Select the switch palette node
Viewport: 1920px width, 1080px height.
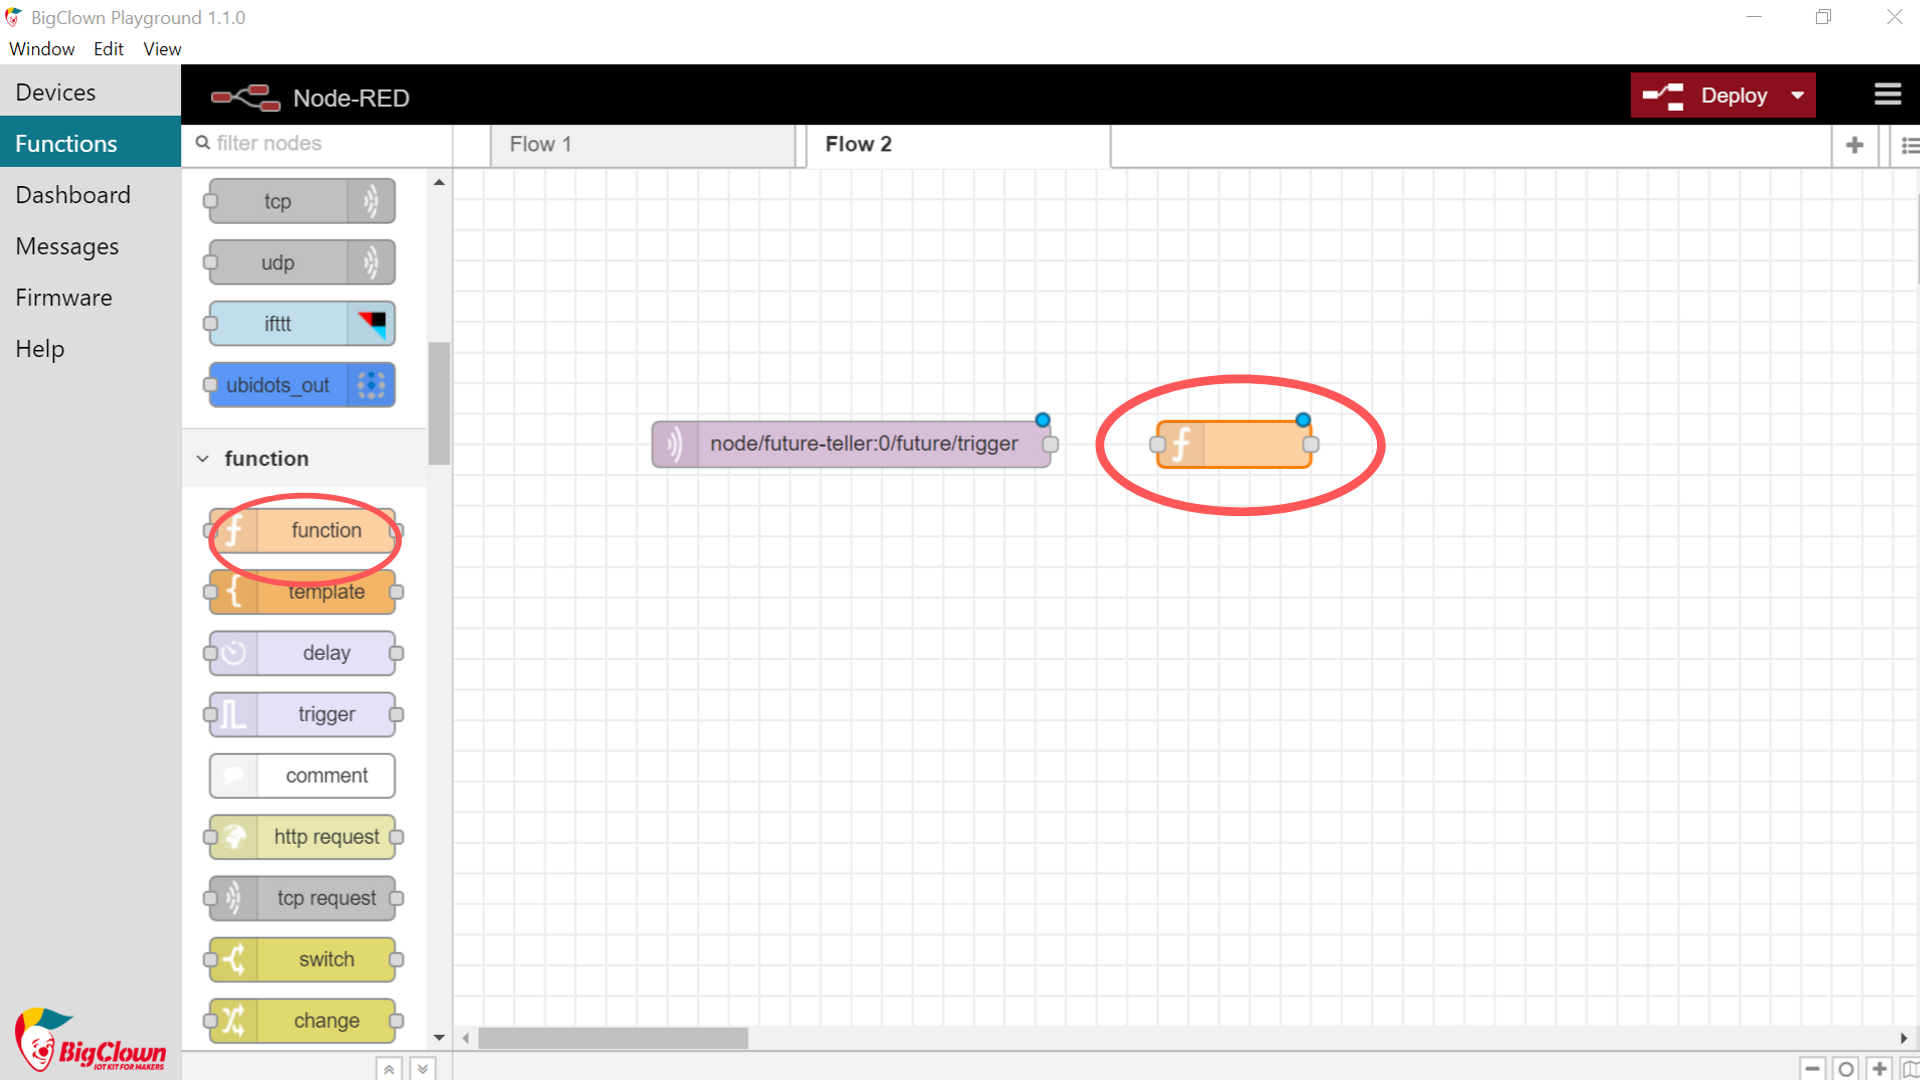[x=302, y=959]
